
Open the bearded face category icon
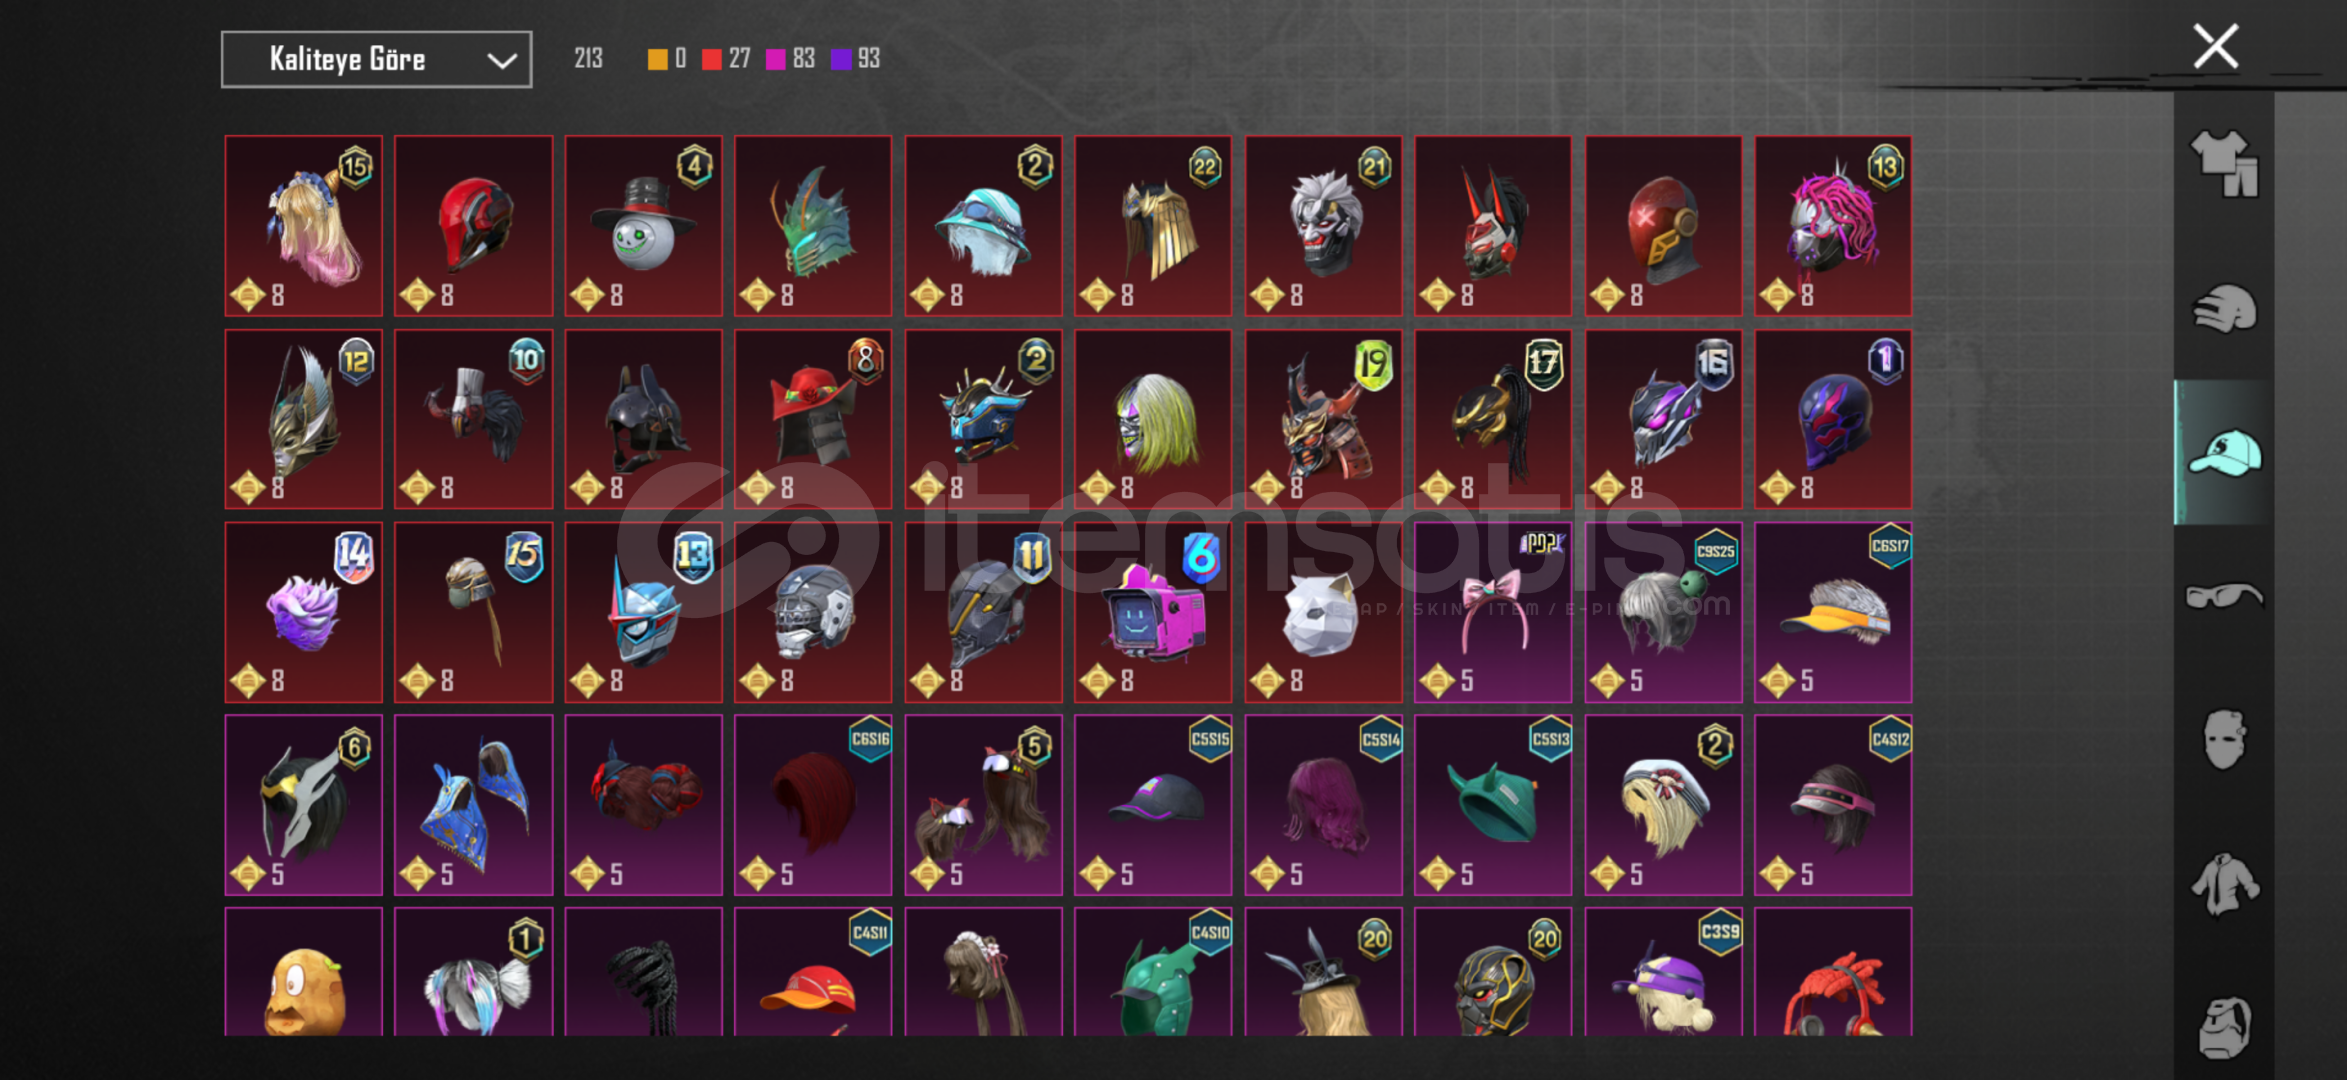click(2224, 1026)
